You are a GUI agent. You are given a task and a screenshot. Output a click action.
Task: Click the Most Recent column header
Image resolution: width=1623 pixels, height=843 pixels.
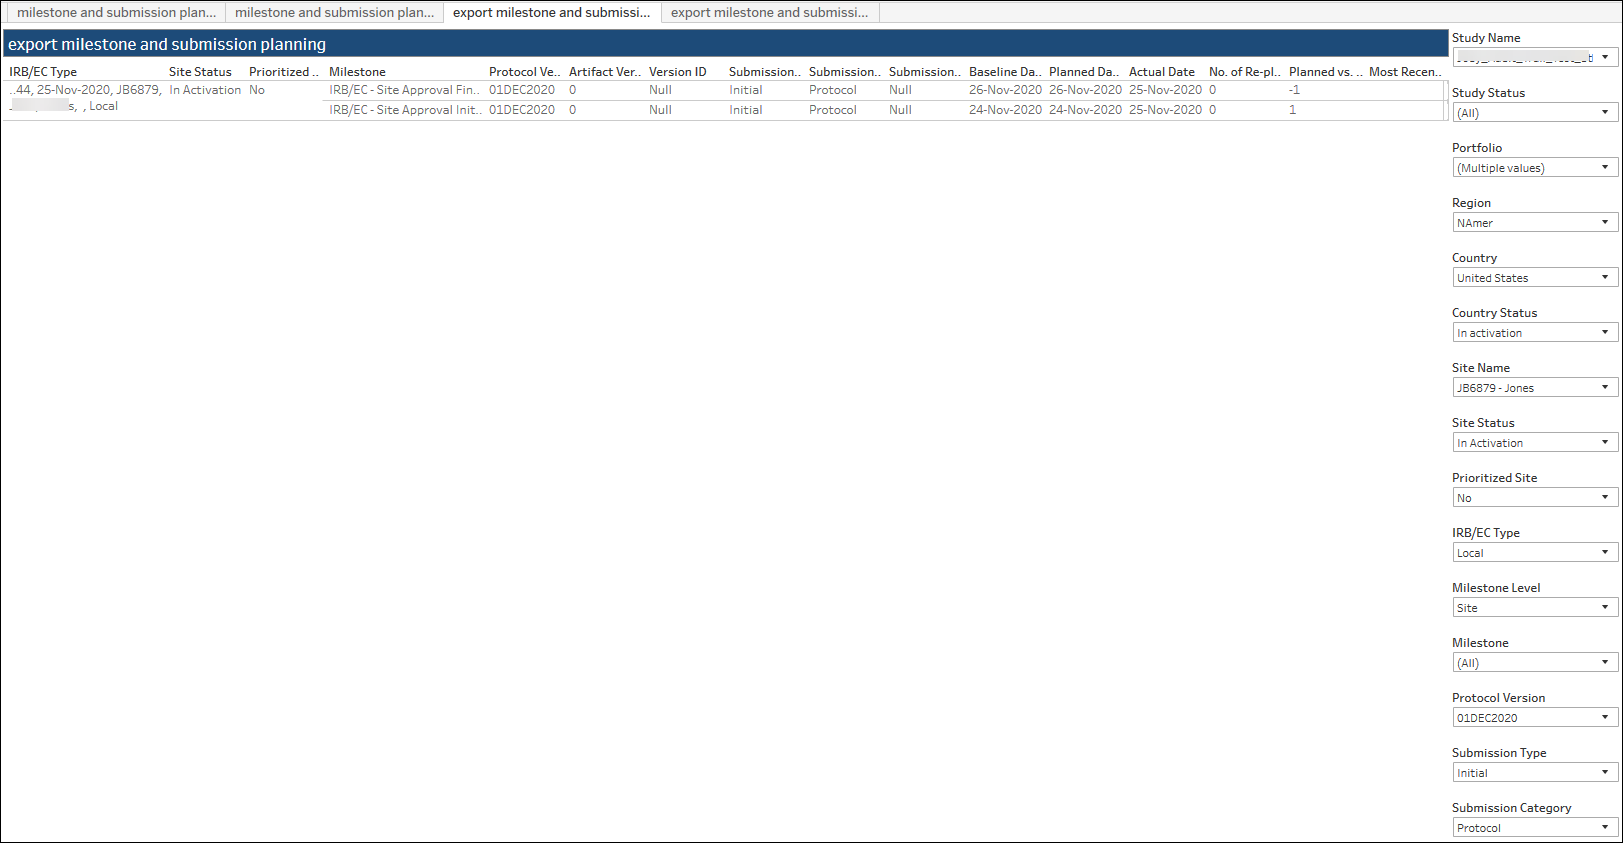[1405, 72]
